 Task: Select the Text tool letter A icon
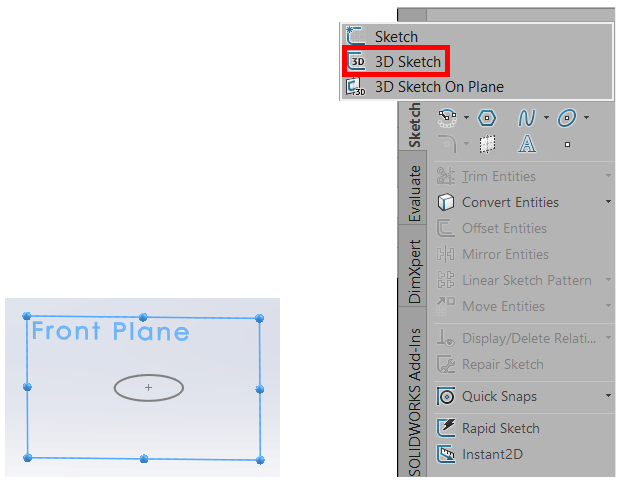(527, 144)
